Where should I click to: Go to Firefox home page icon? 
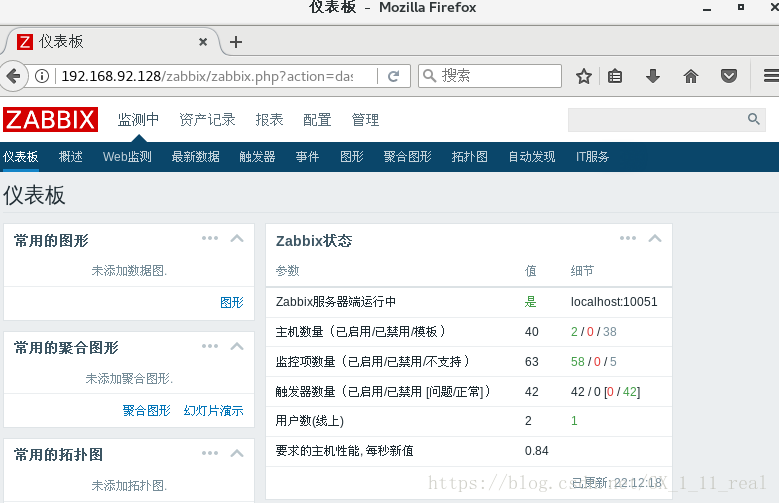(691, 76)
